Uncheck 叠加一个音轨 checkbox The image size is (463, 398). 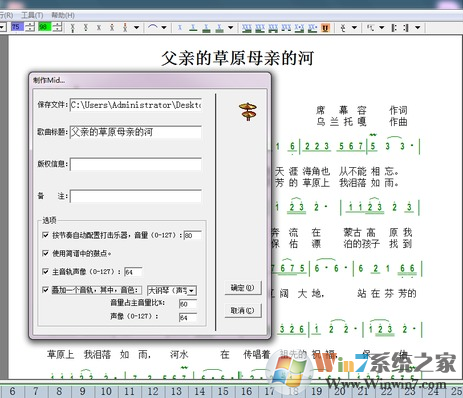(x=46, y=290)
